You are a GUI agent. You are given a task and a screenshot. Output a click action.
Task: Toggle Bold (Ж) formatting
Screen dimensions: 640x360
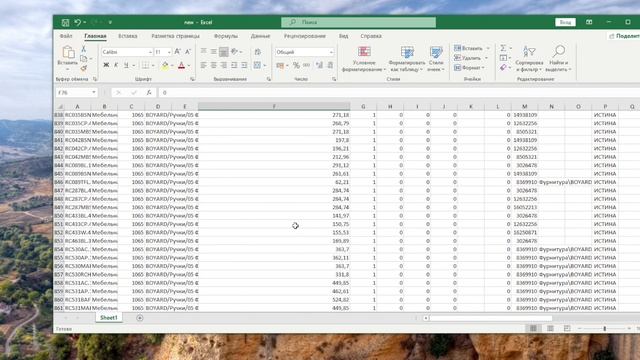pyautogui.click(x=106, y=65)
